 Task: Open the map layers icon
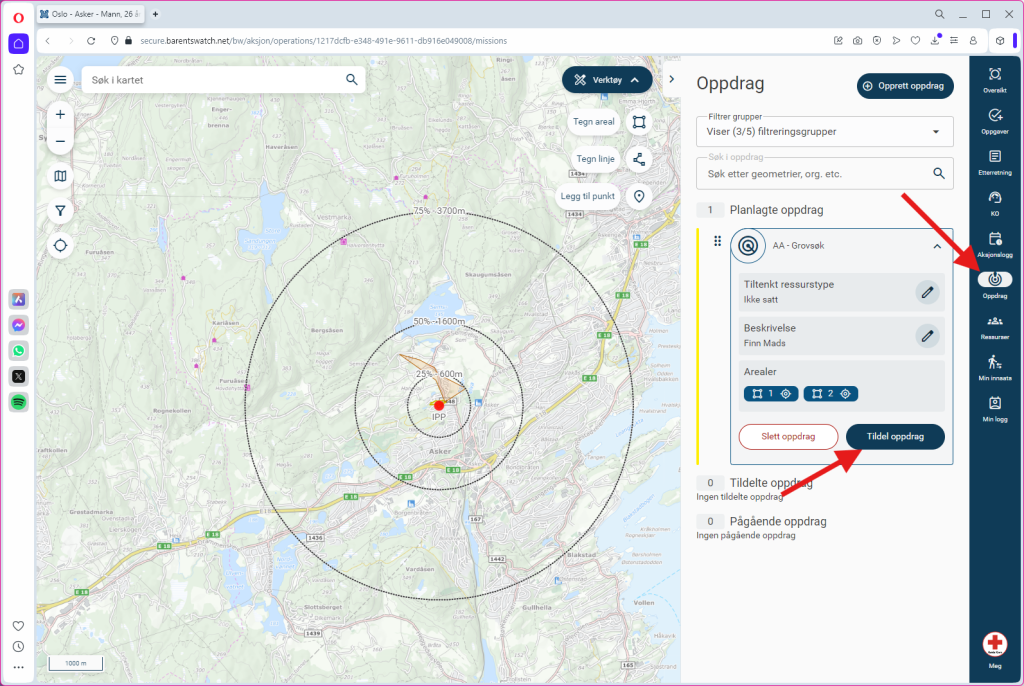pyautogui.click(x=61, y=176)
